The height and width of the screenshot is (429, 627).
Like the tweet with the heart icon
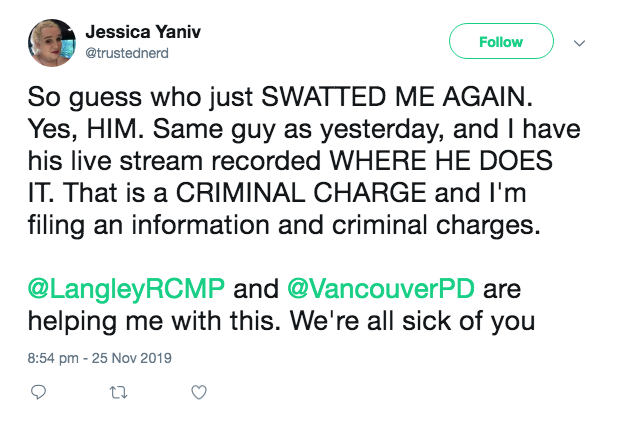pyautogui.click(x=199, y=392)
